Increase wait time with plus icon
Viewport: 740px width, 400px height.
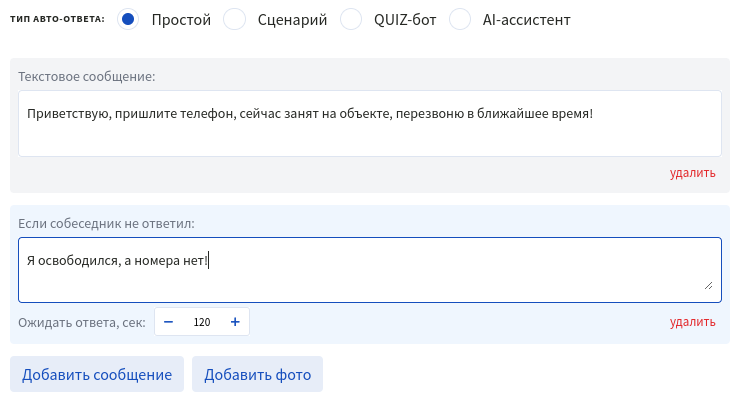pyautogui.click(x=235, y=322)
